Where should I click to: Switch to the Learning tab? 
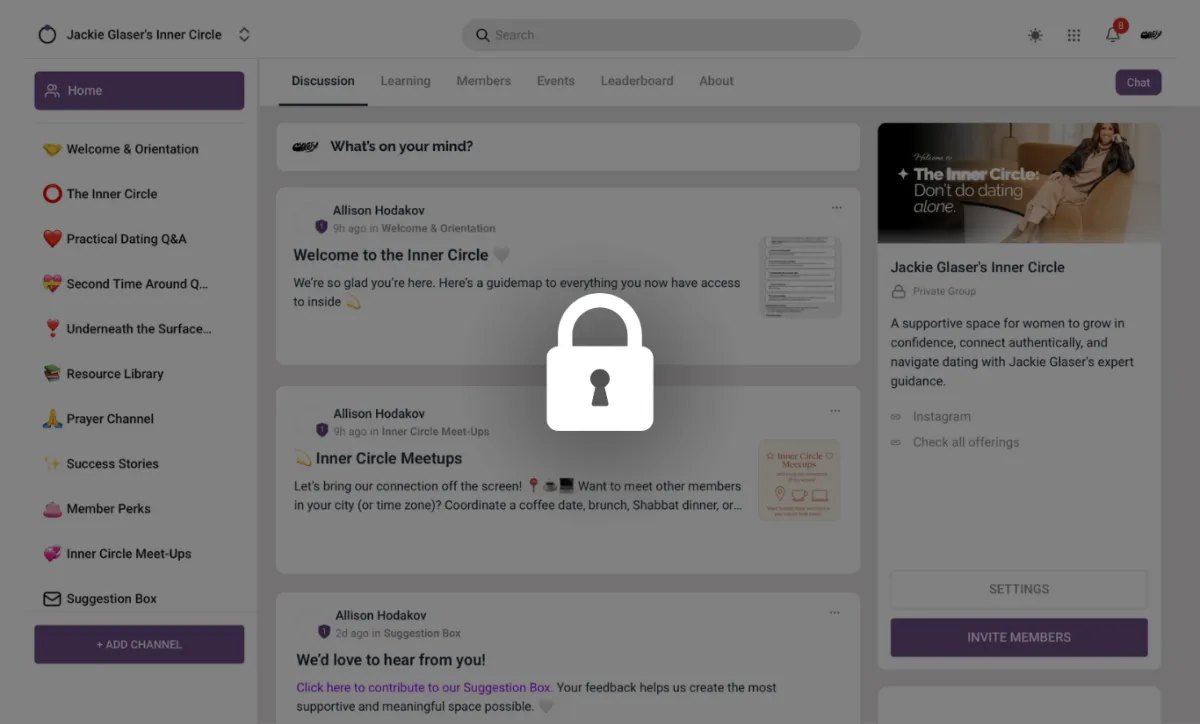click(x=405, y=81)
